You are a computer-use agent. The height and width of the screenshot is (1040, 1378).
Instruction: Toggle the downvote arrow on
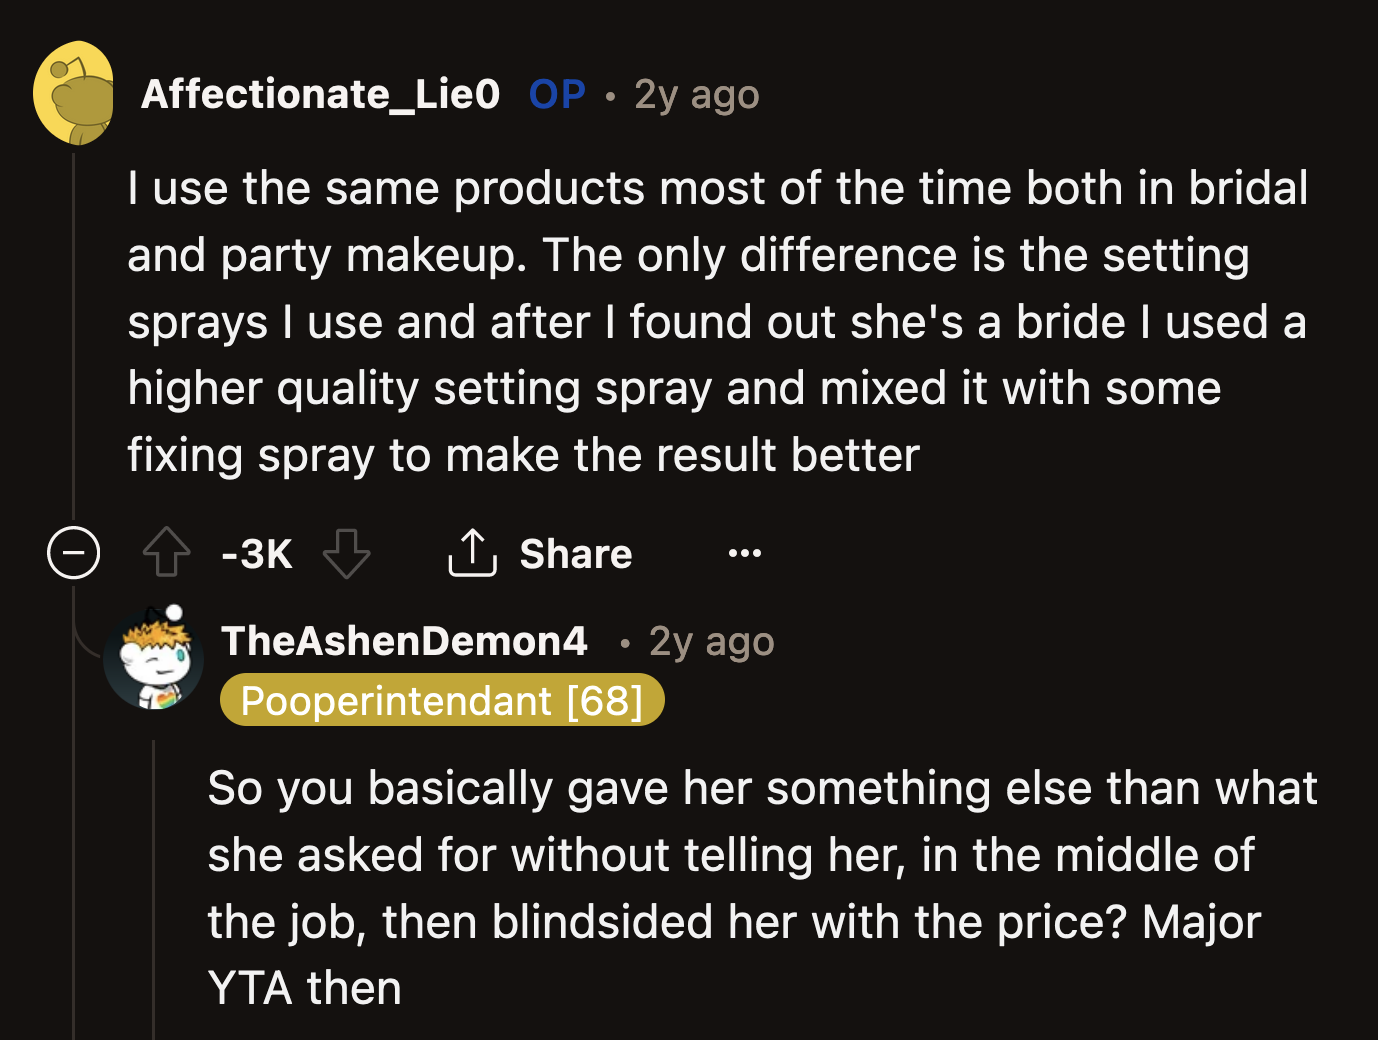click(x=346, y=553)
